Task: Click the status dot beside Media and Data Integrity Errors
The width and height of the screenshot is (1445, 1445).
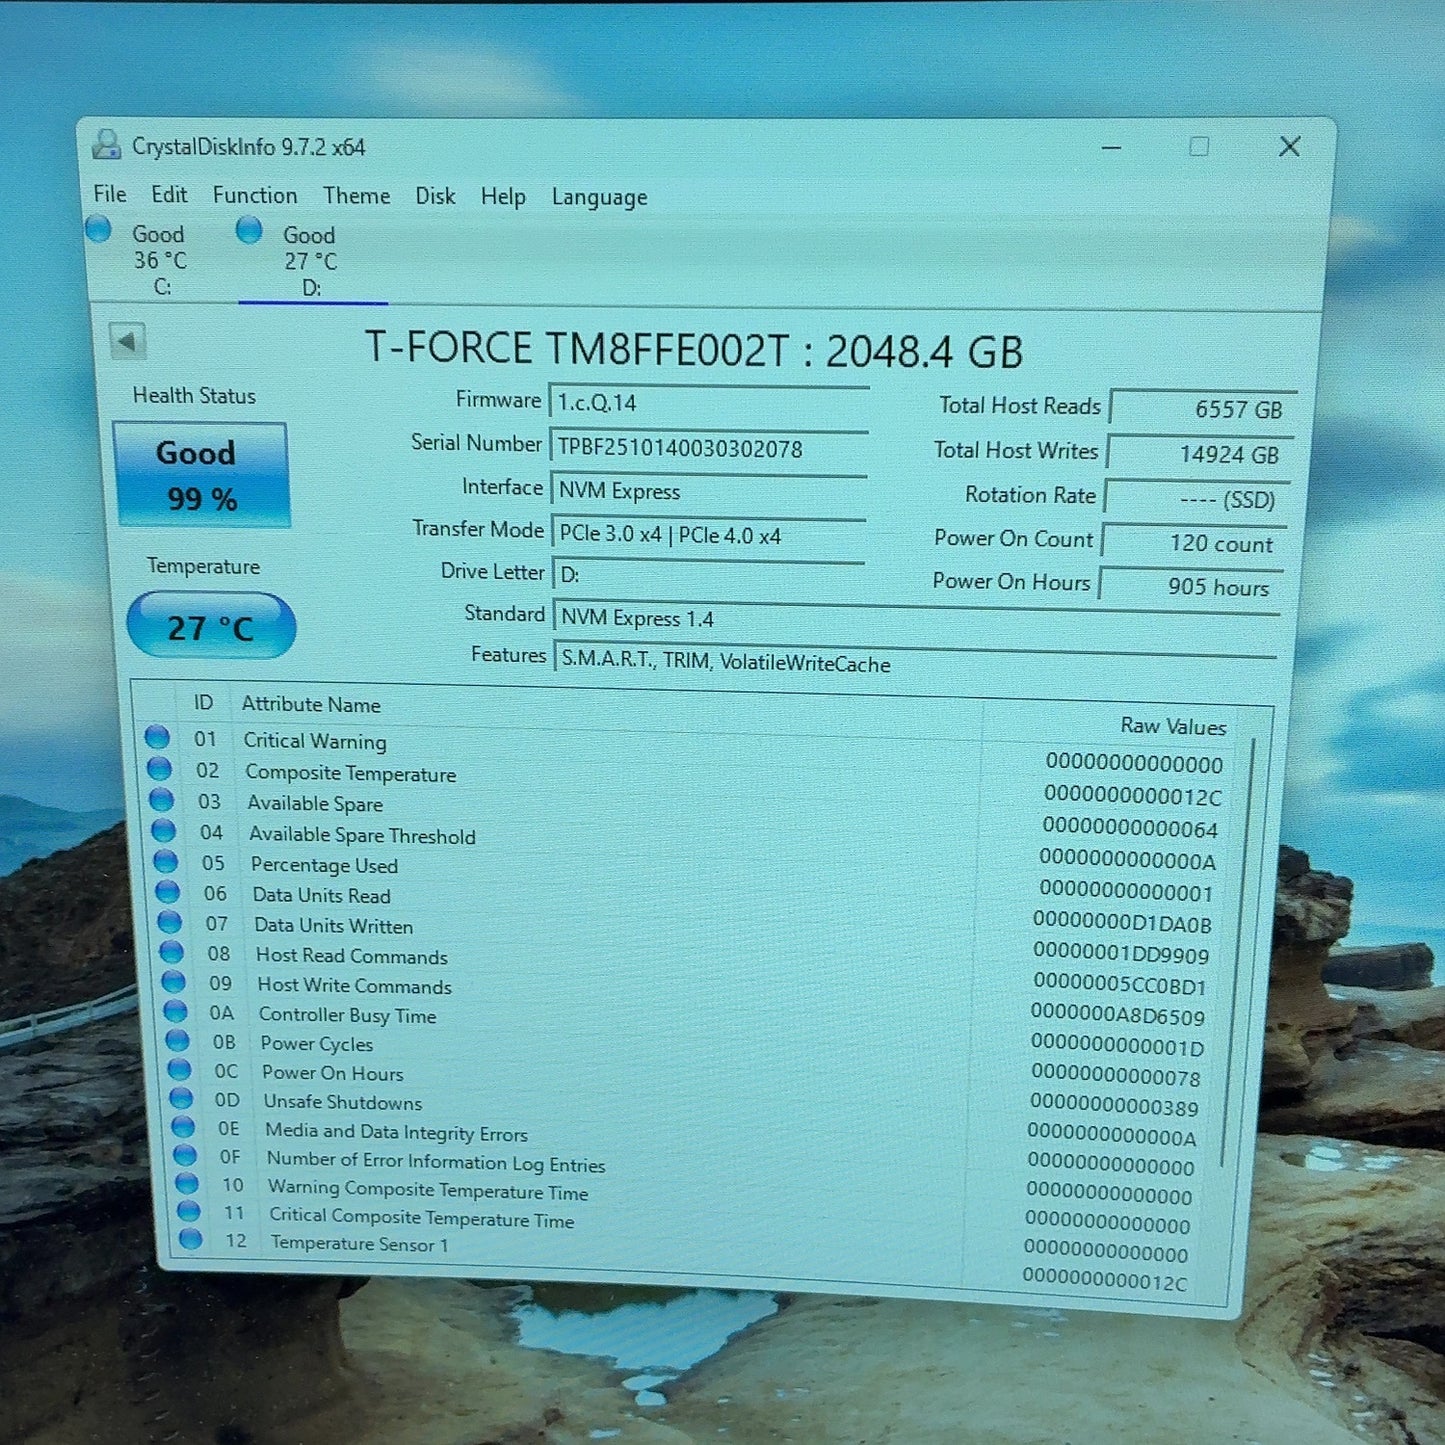Action: click(183, 1126)
